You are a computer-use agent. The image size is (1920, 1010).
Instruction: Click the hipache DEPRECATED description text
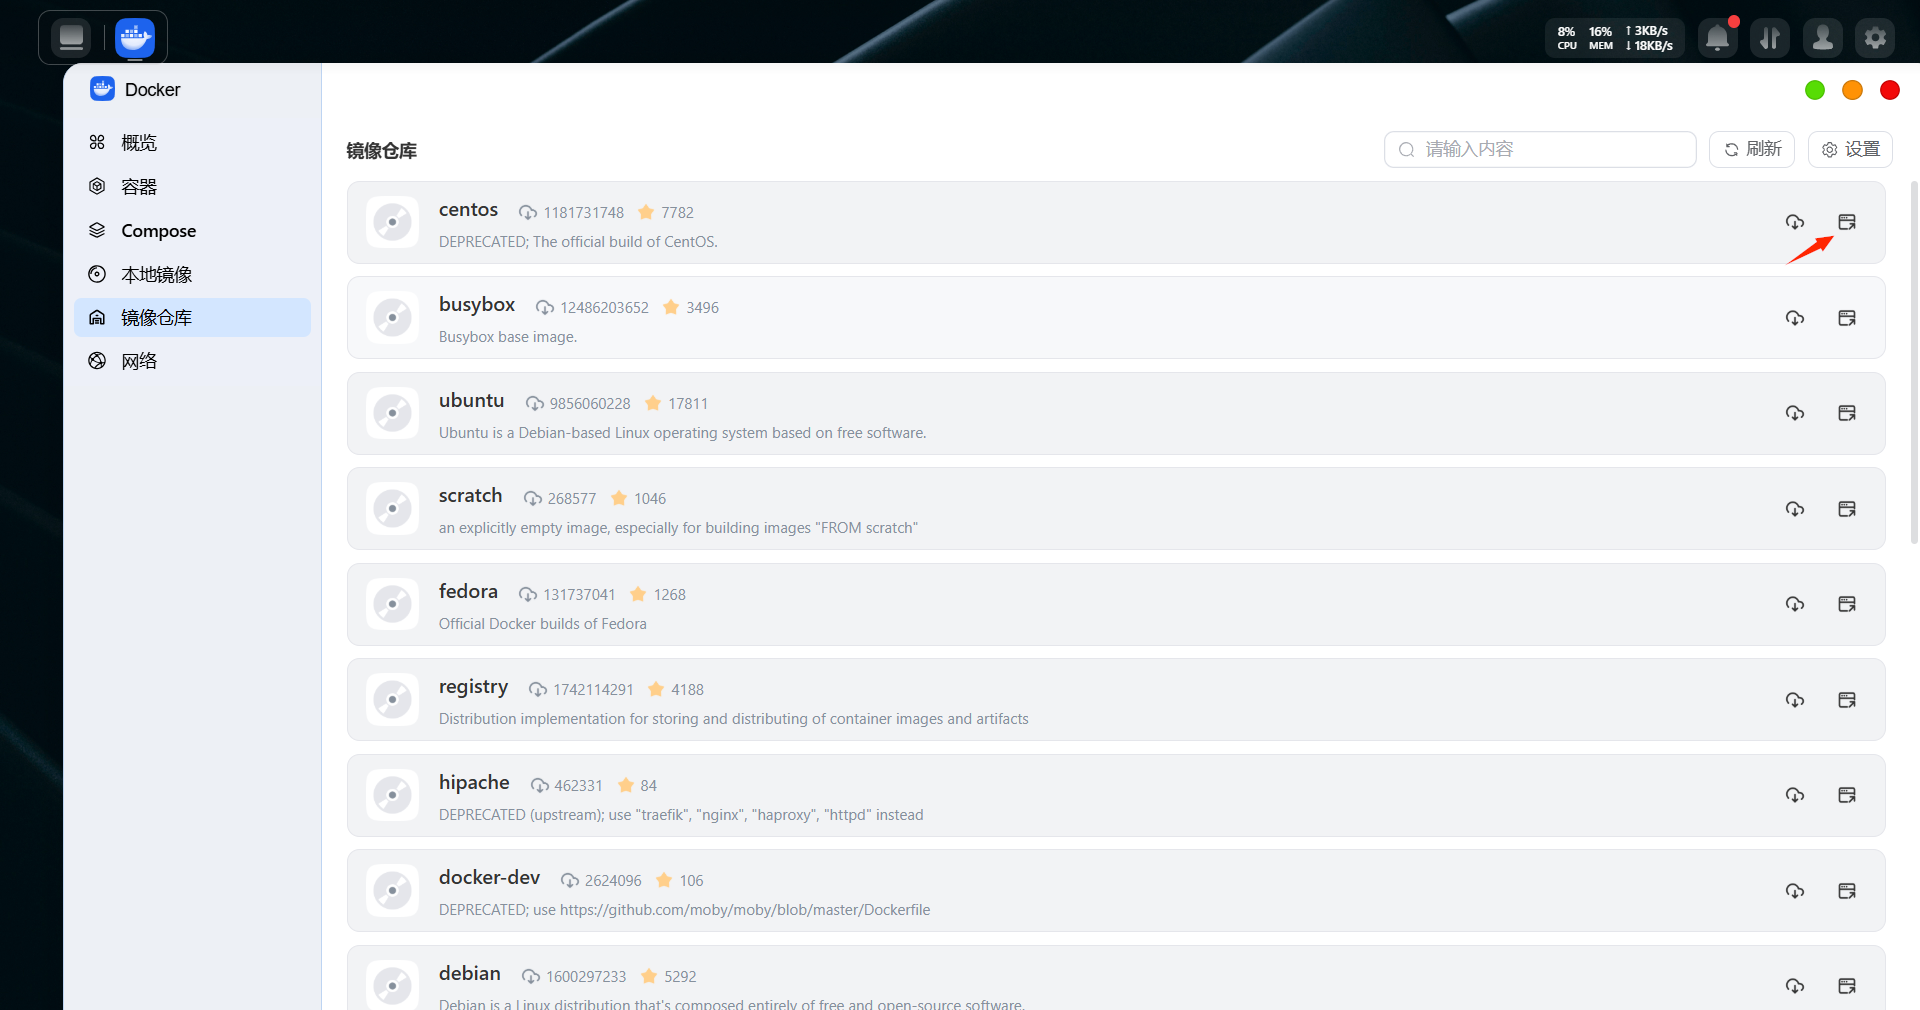tap(681, 815)
